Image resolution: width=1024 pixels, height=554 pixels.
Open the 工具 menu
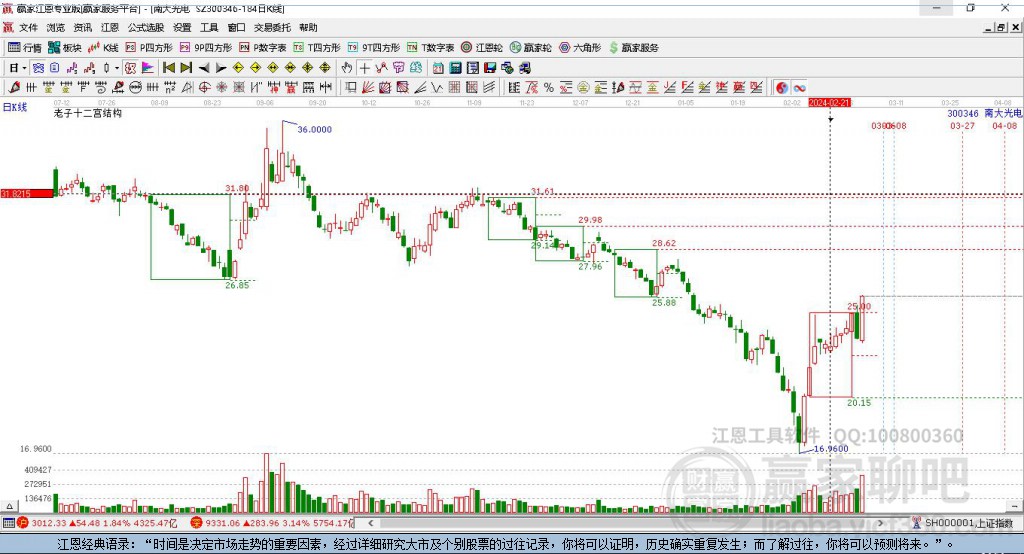point(209,27)
